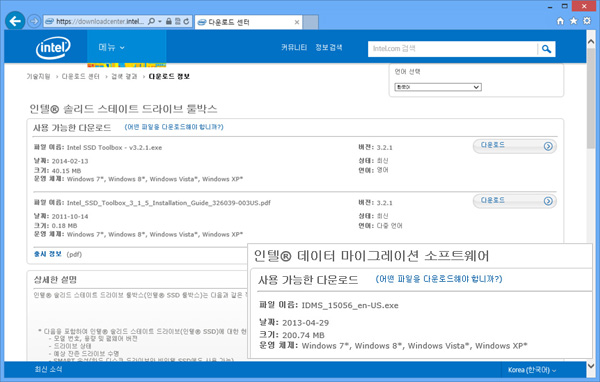Open the 언어 선택 language combo box

(438, 87)
